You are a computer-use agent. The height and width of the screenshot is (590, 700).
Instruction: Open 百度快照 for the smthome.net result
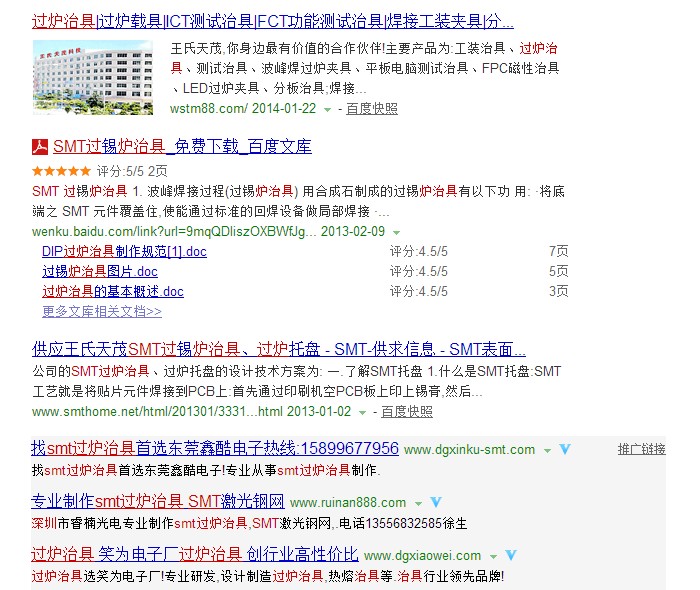coord(407,411)
